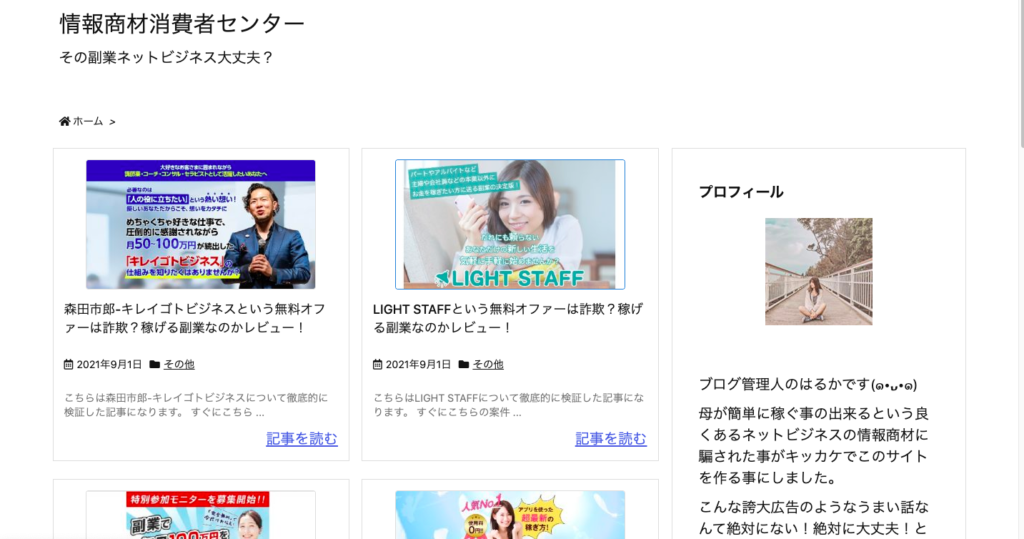Viewport: 1024px width, 539px height.
Task: Click calendar icon on LIGHT STAFF article
Action: pos(377,365)
